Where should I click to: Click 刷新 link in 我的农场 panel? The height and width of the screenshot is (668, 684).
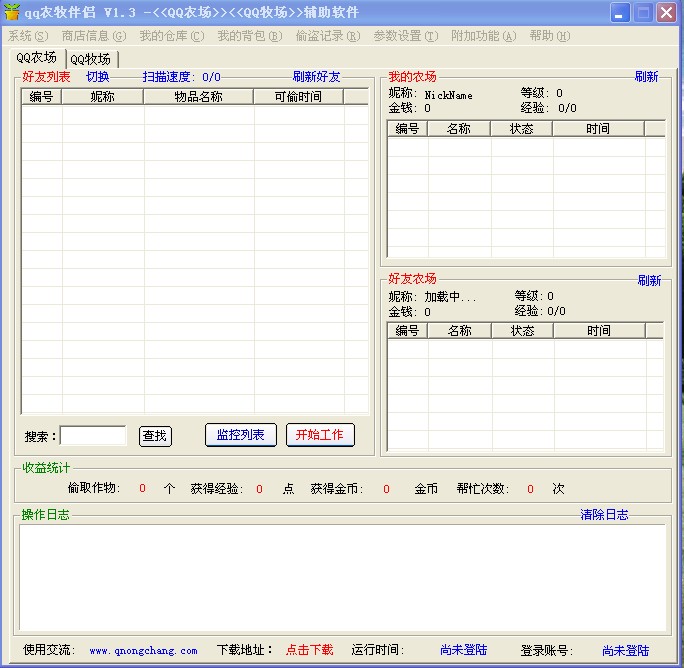[x=646, y=77]
